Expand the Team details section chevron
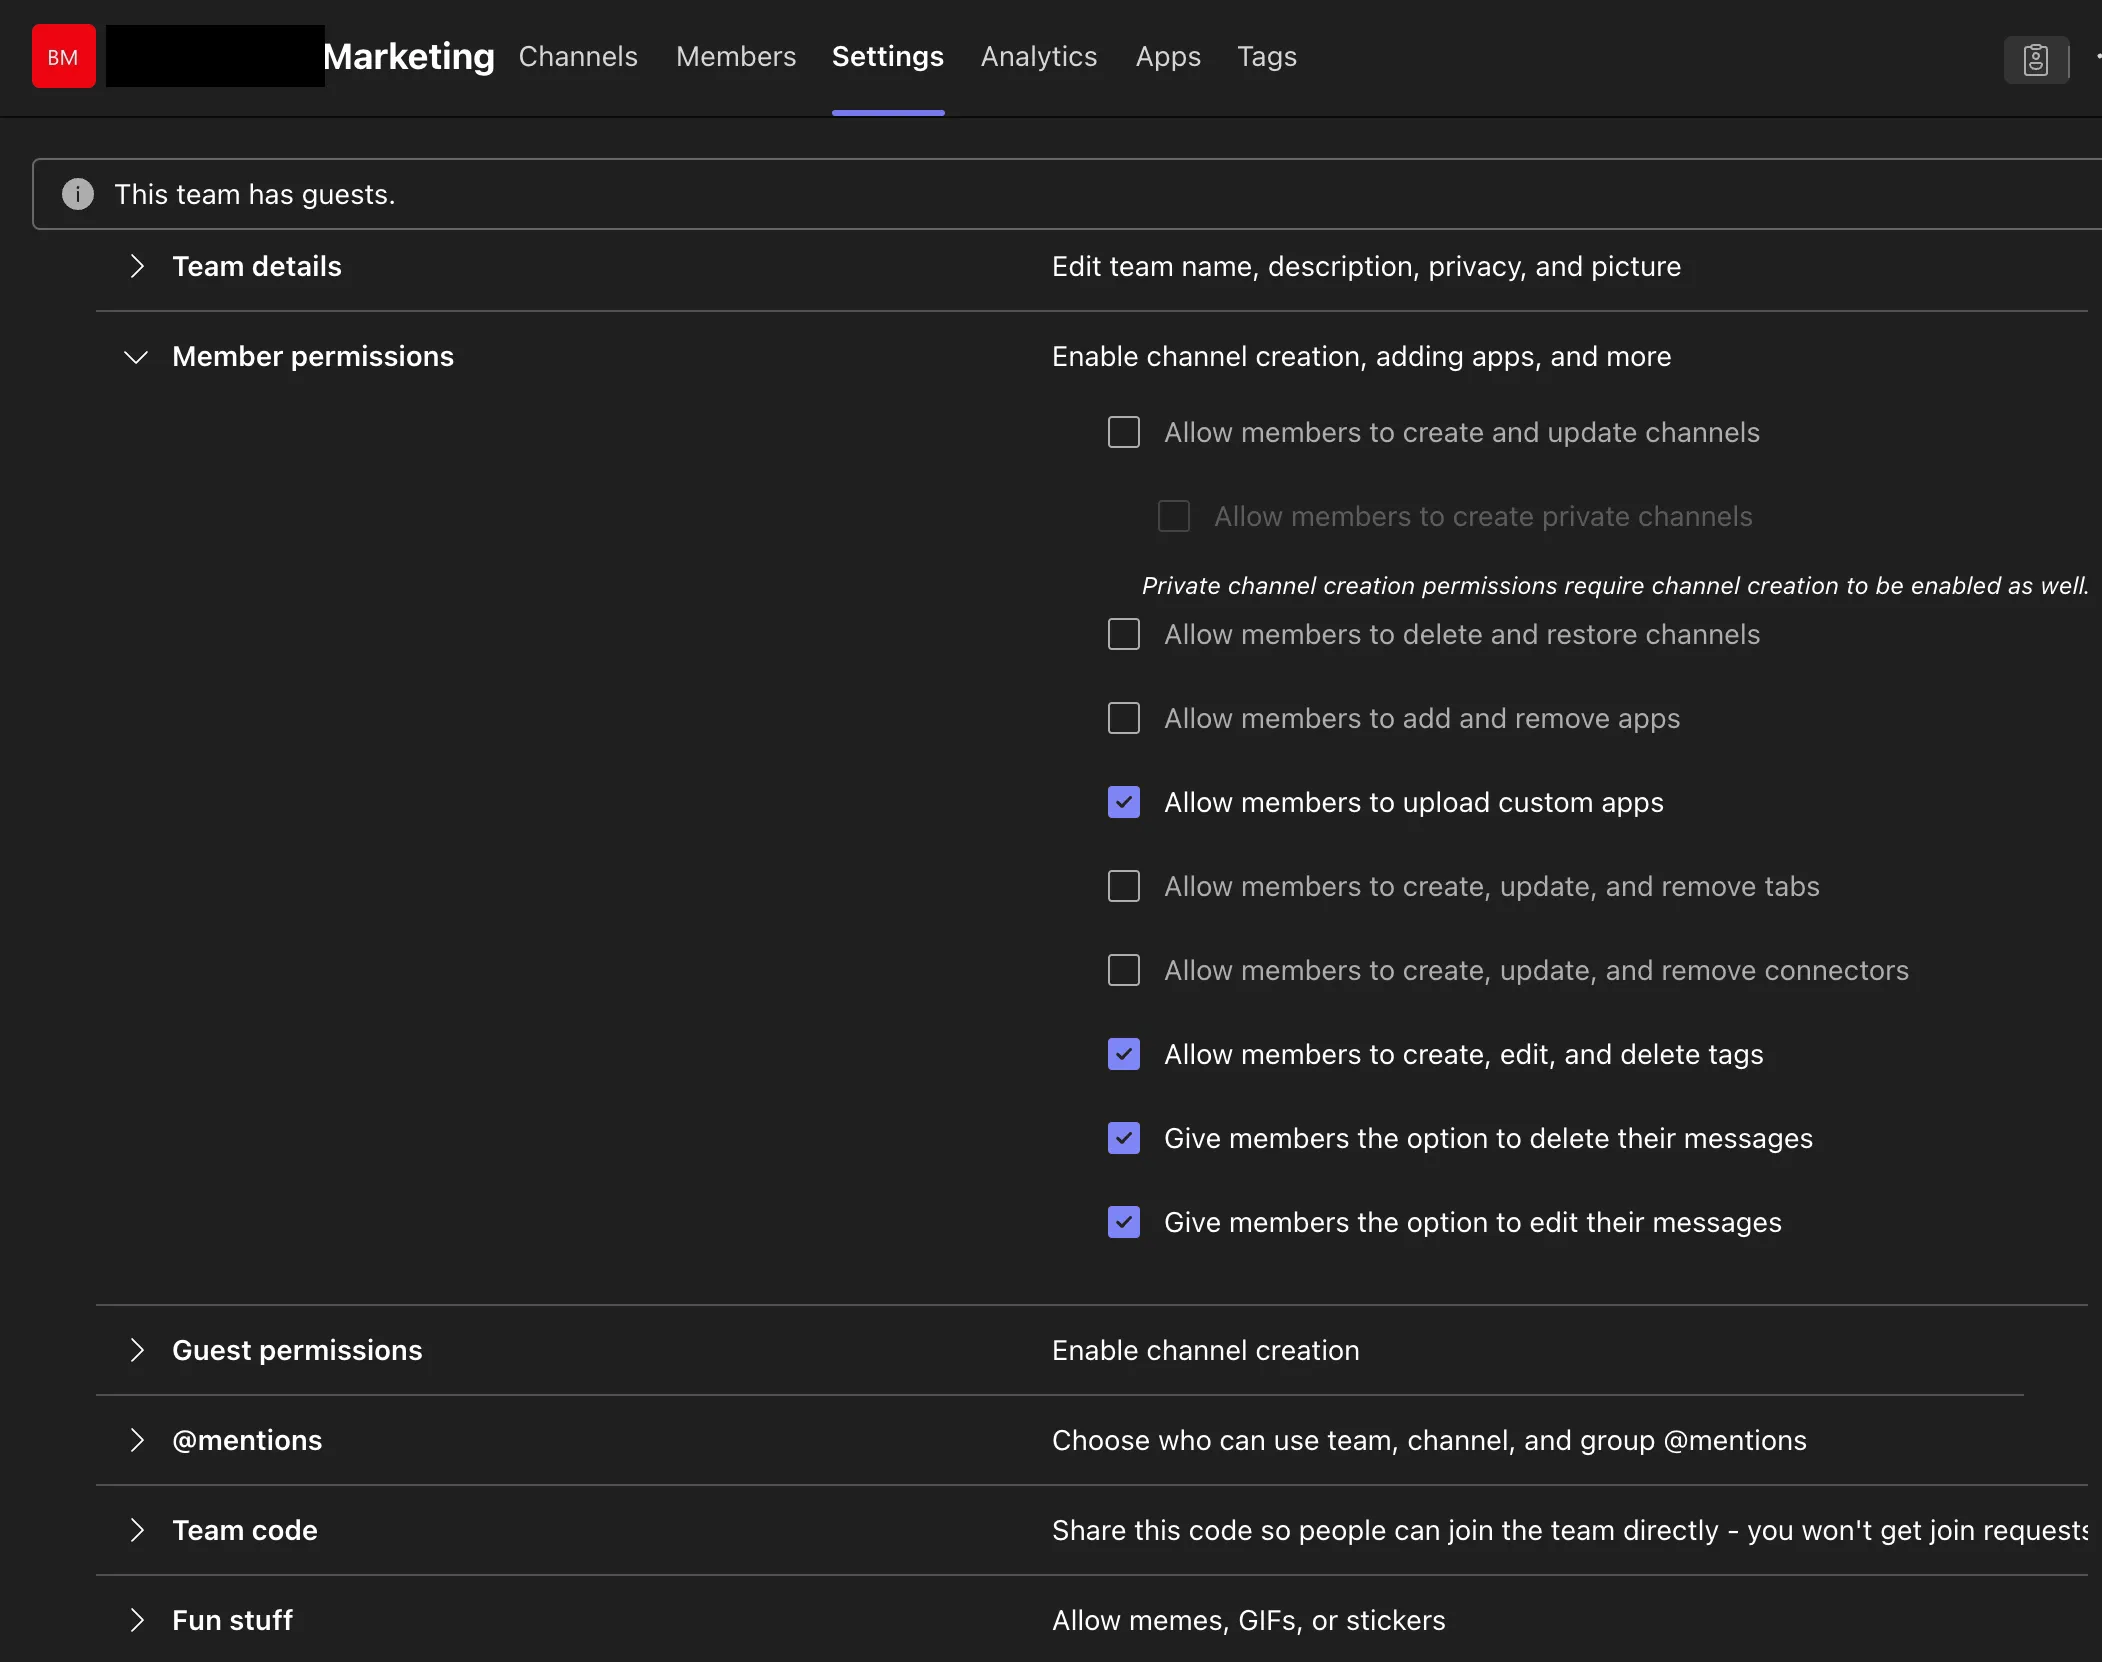Image resolution: width=2102 pixels, height=1662 pixels. pos(137,266)
